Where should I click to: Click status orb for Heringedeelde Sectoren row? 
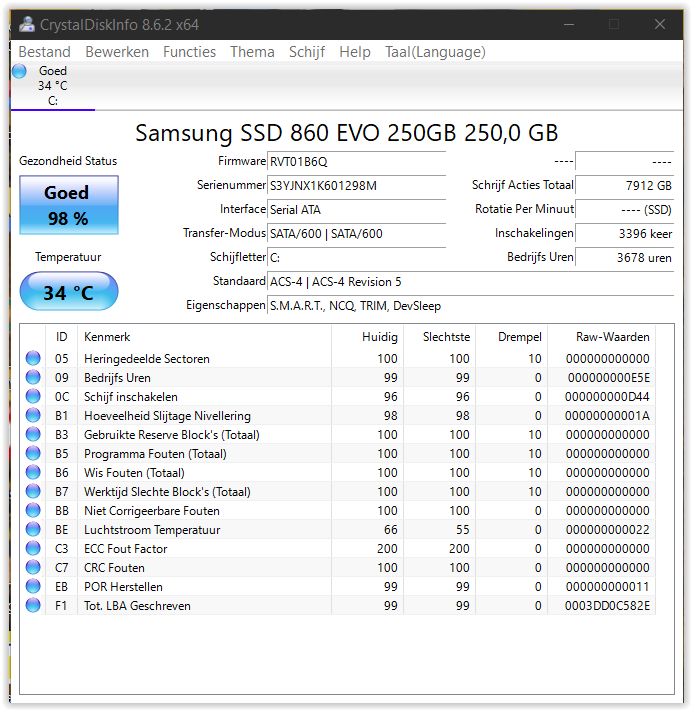click(x=33, y=358)
